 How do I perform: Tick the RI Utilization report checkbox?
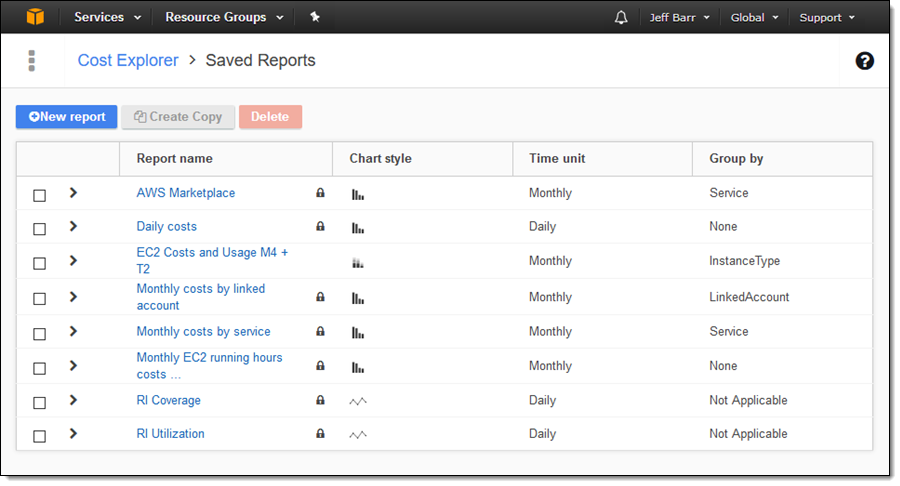[x=40, y=436]
